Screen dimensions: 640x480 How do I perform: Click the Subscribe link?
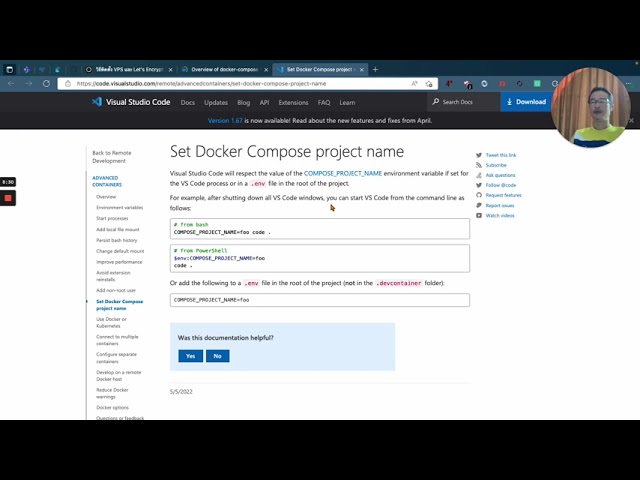point(496,165)
